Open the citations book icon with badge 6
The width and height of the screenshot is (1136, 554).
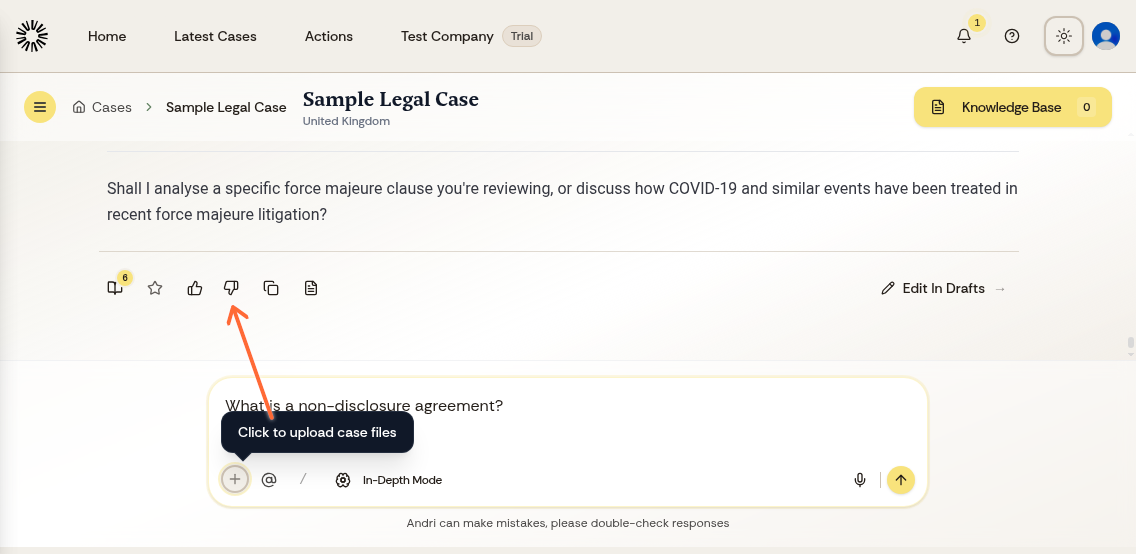pos(115,288)
